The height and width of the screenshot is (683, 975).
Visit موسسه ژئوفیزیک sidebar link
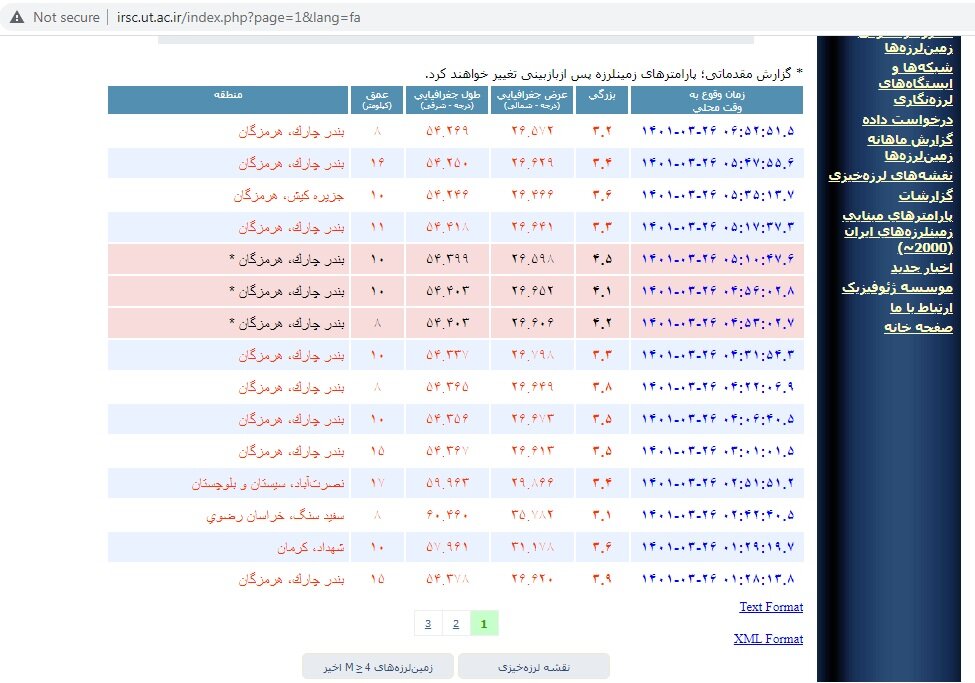pos(899,288)
